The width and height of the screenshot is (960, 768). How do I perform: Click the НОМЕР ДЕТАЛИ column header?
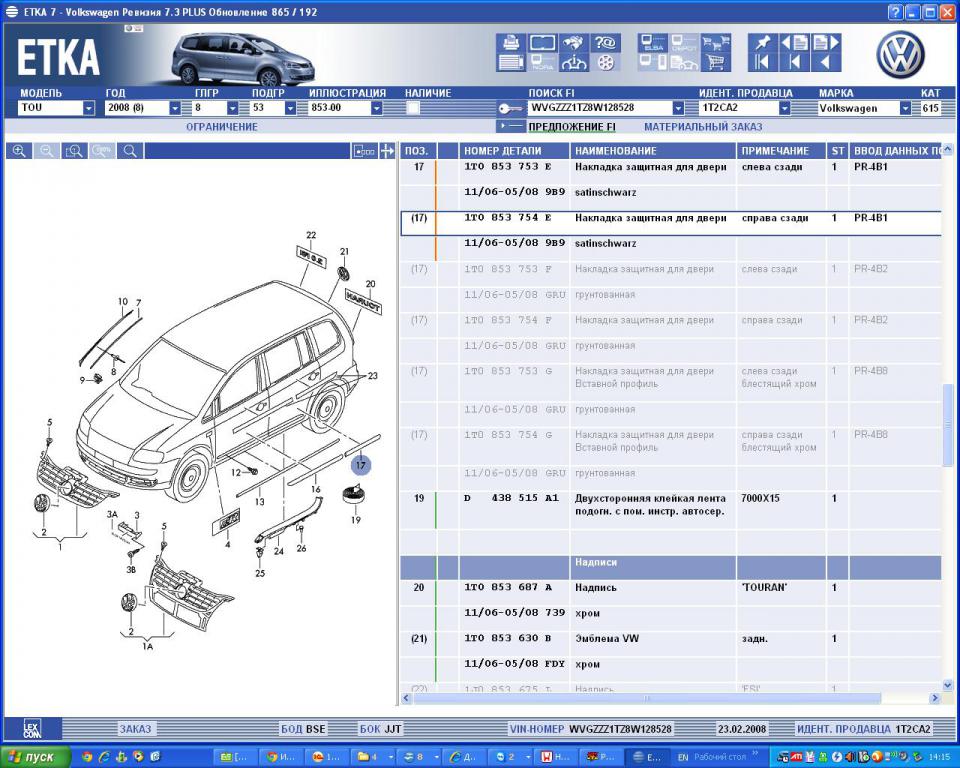point(514,151)
